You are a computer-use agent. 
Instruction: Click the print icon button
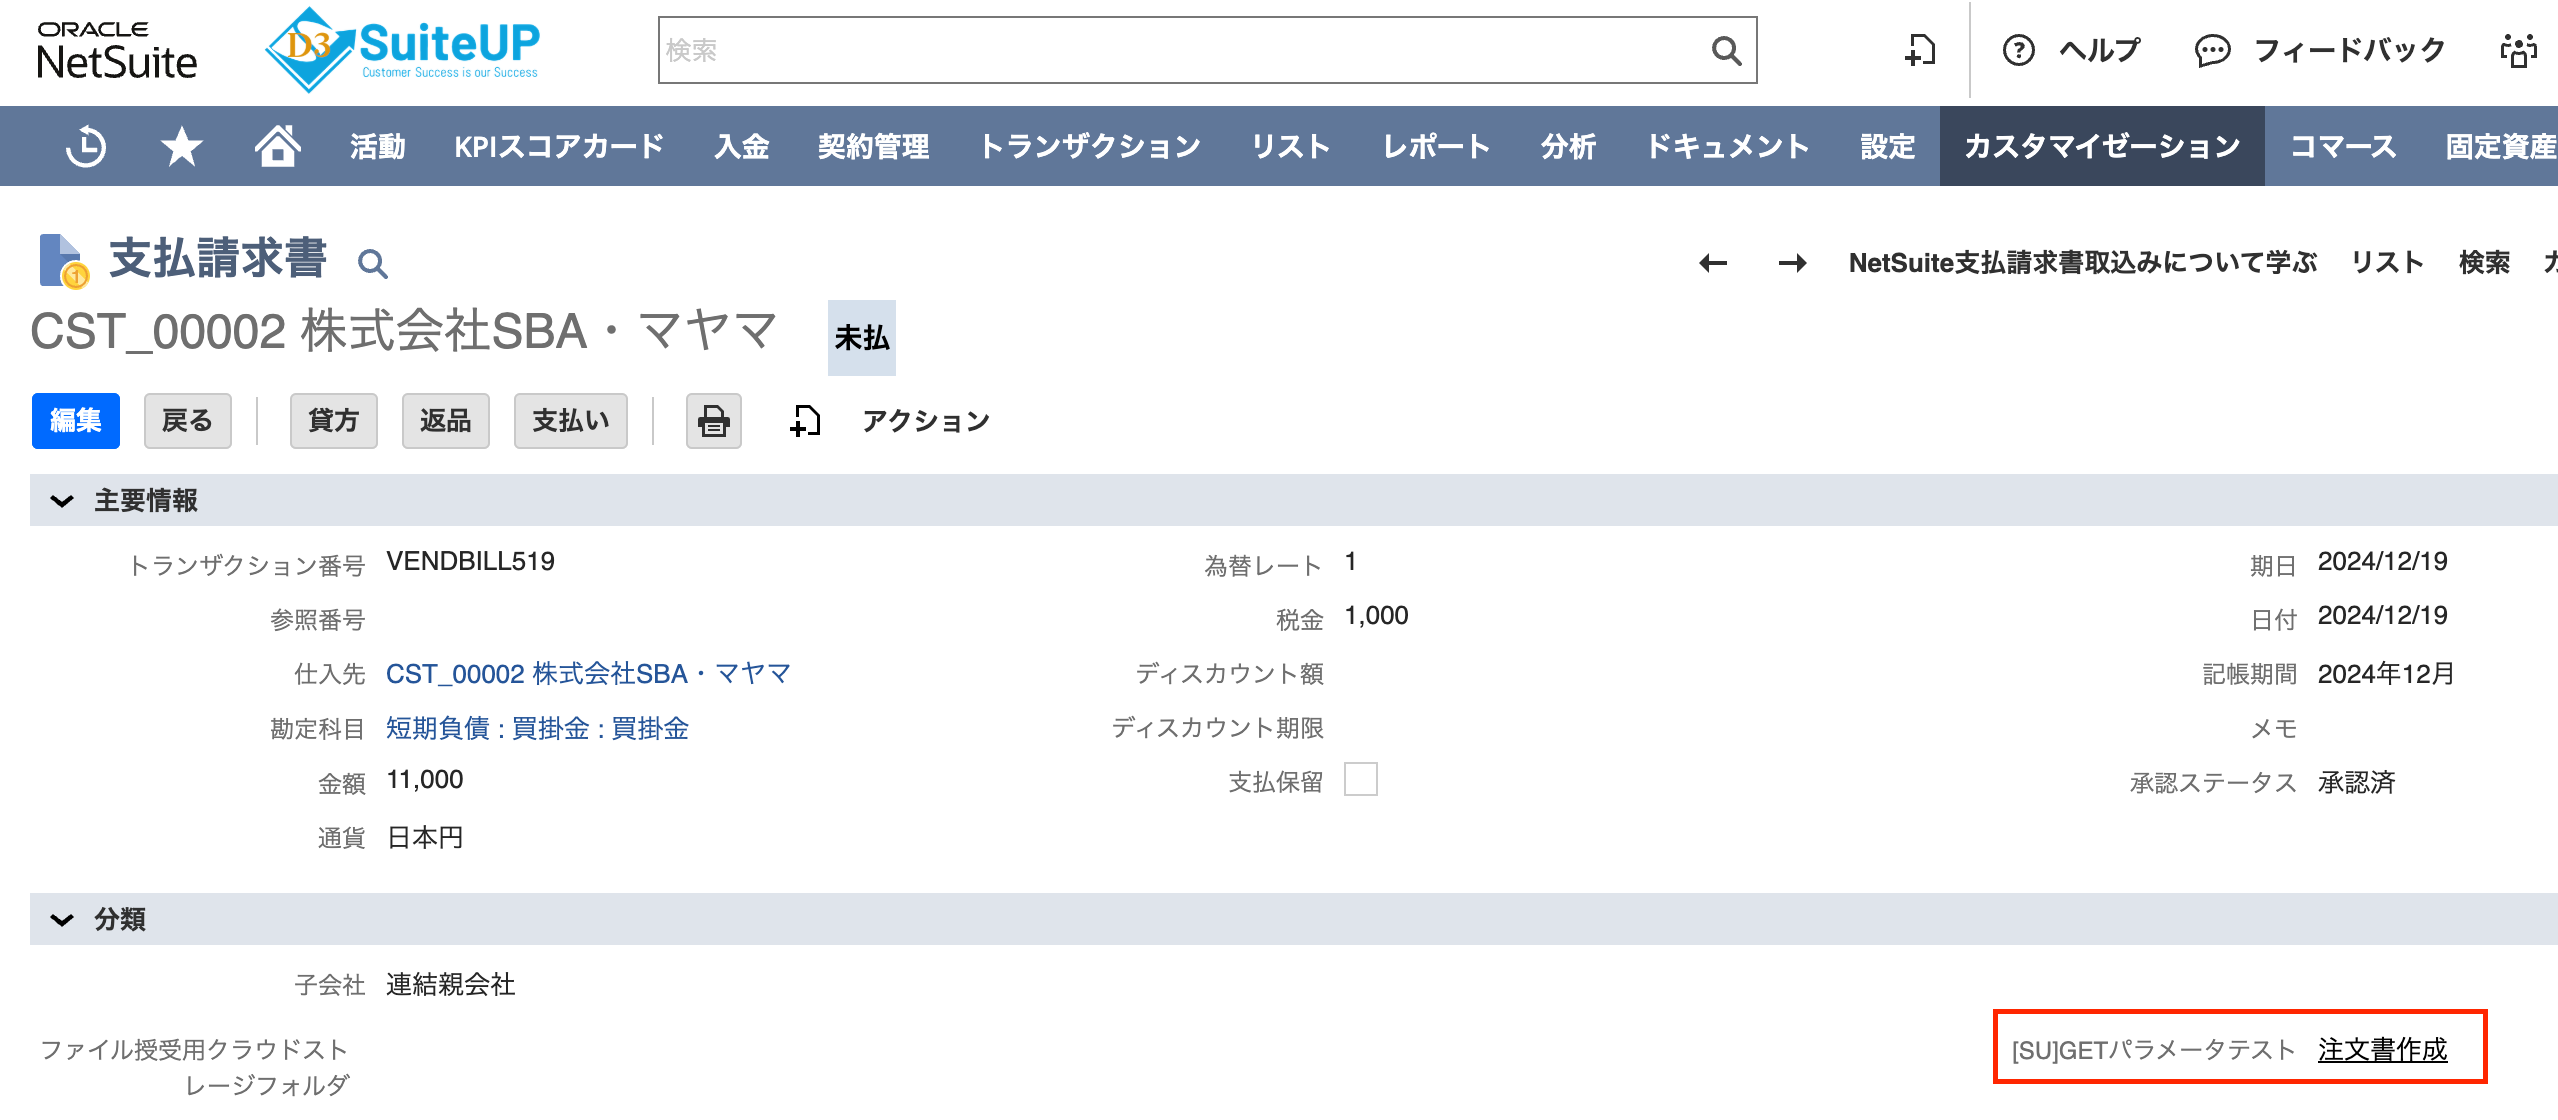713,421
